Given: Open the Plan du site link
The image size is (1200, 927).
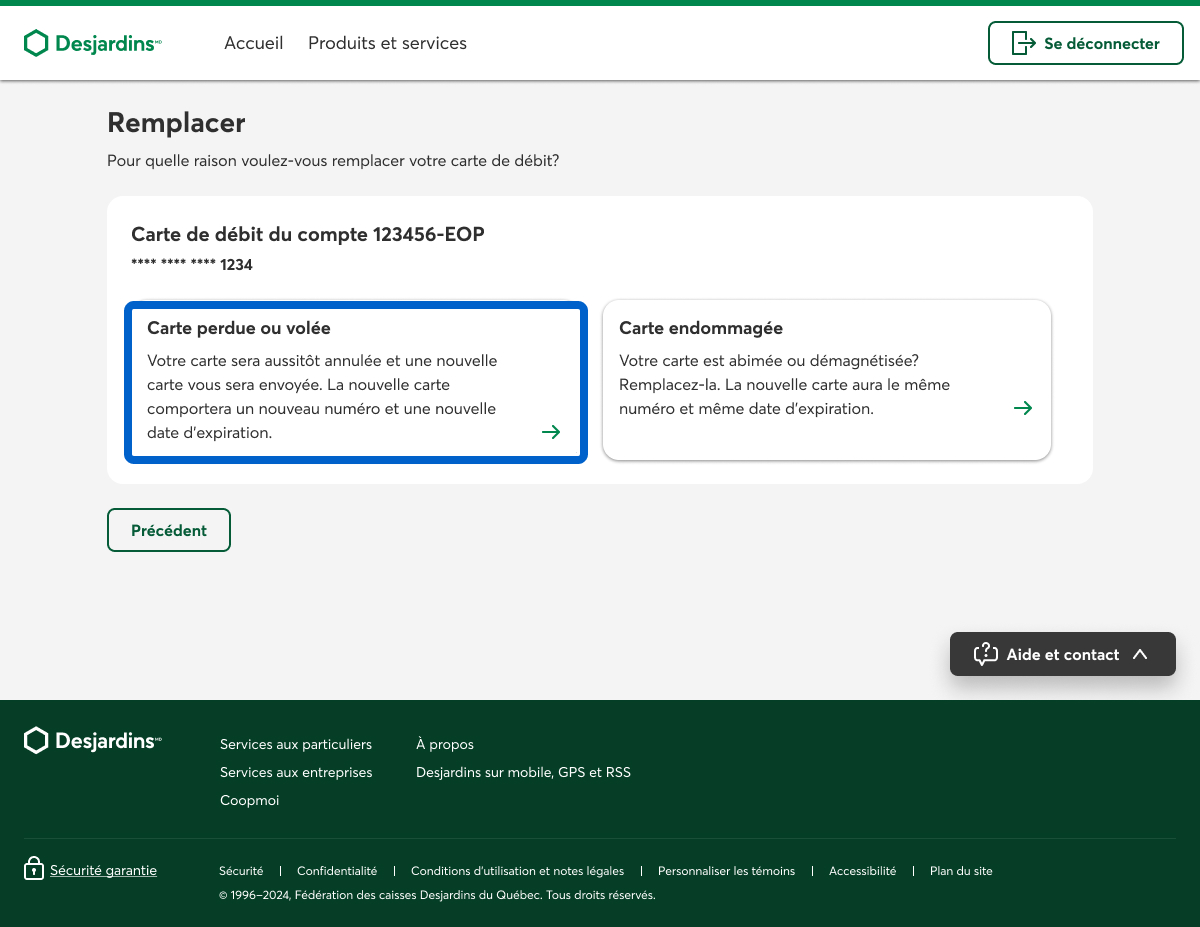Looking at the screenshot, I should point(961,871).
